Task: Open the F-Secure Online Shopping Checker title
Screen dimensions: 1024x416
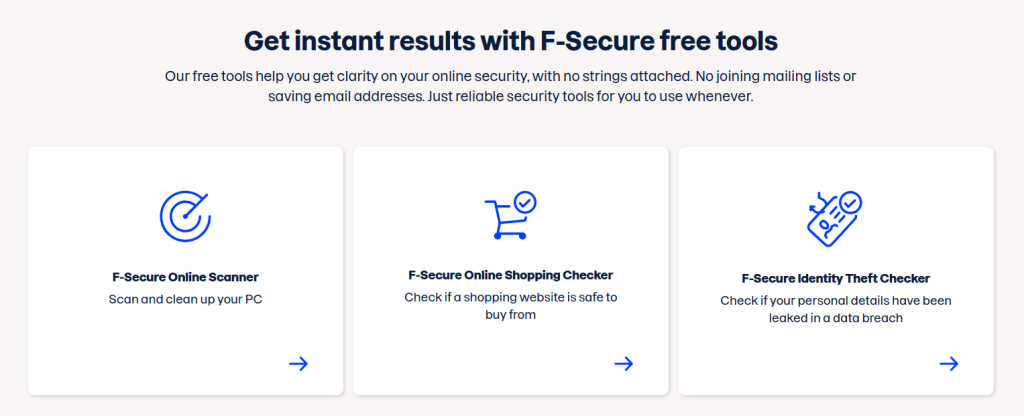Action: coord(510,275)
